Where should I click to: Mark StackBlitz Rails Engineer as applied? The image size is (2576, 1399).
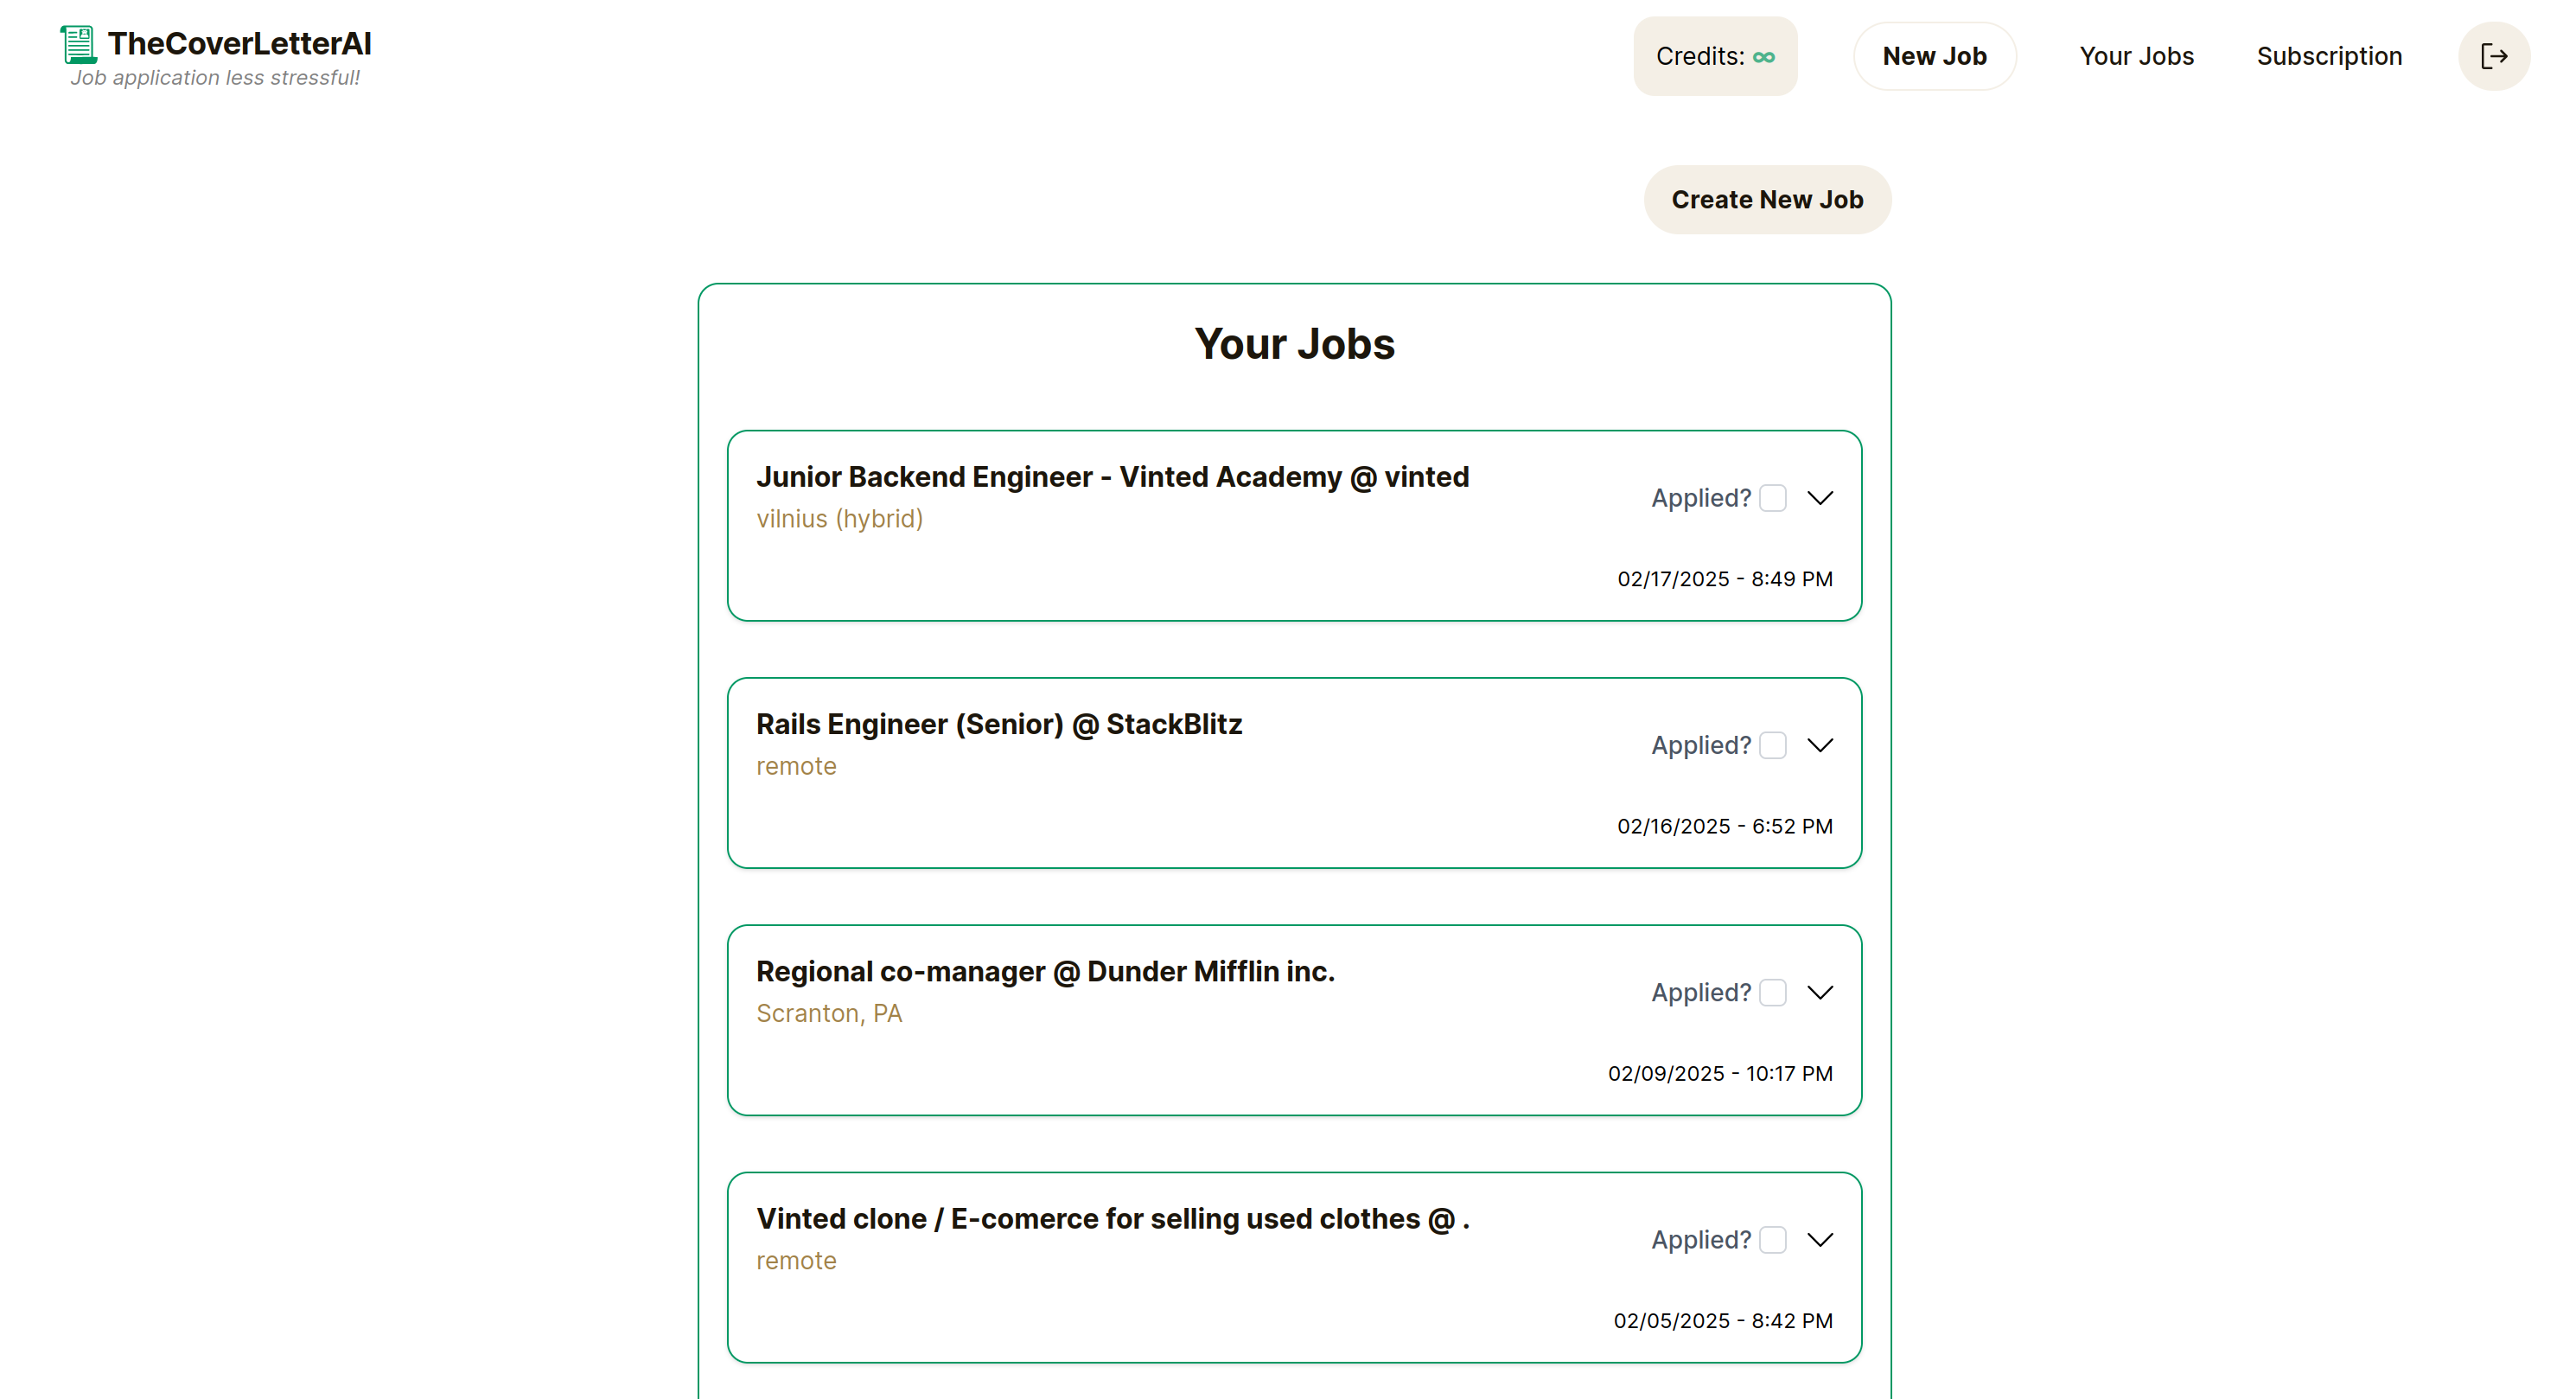(x=1773, y=745)
